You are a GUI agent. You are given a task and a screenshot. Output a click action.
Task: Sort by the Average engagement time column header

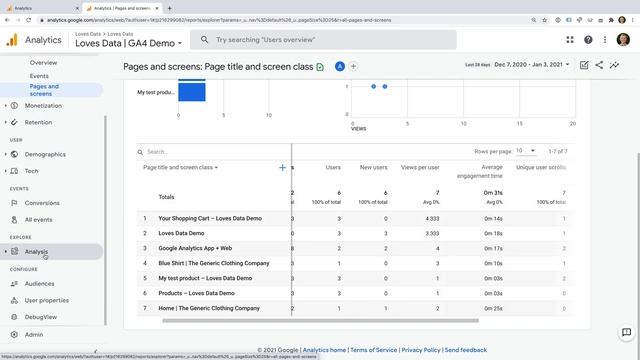(480, 171)
